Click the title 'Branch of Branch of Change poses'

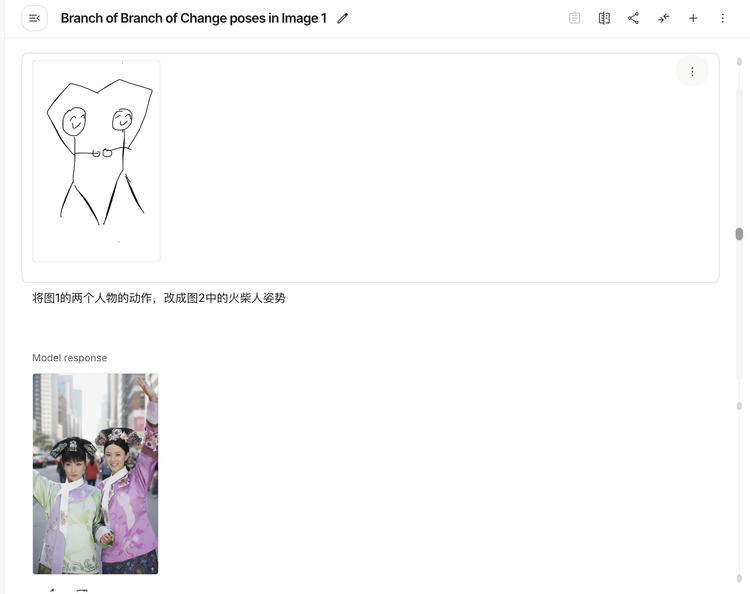point(194,18)
